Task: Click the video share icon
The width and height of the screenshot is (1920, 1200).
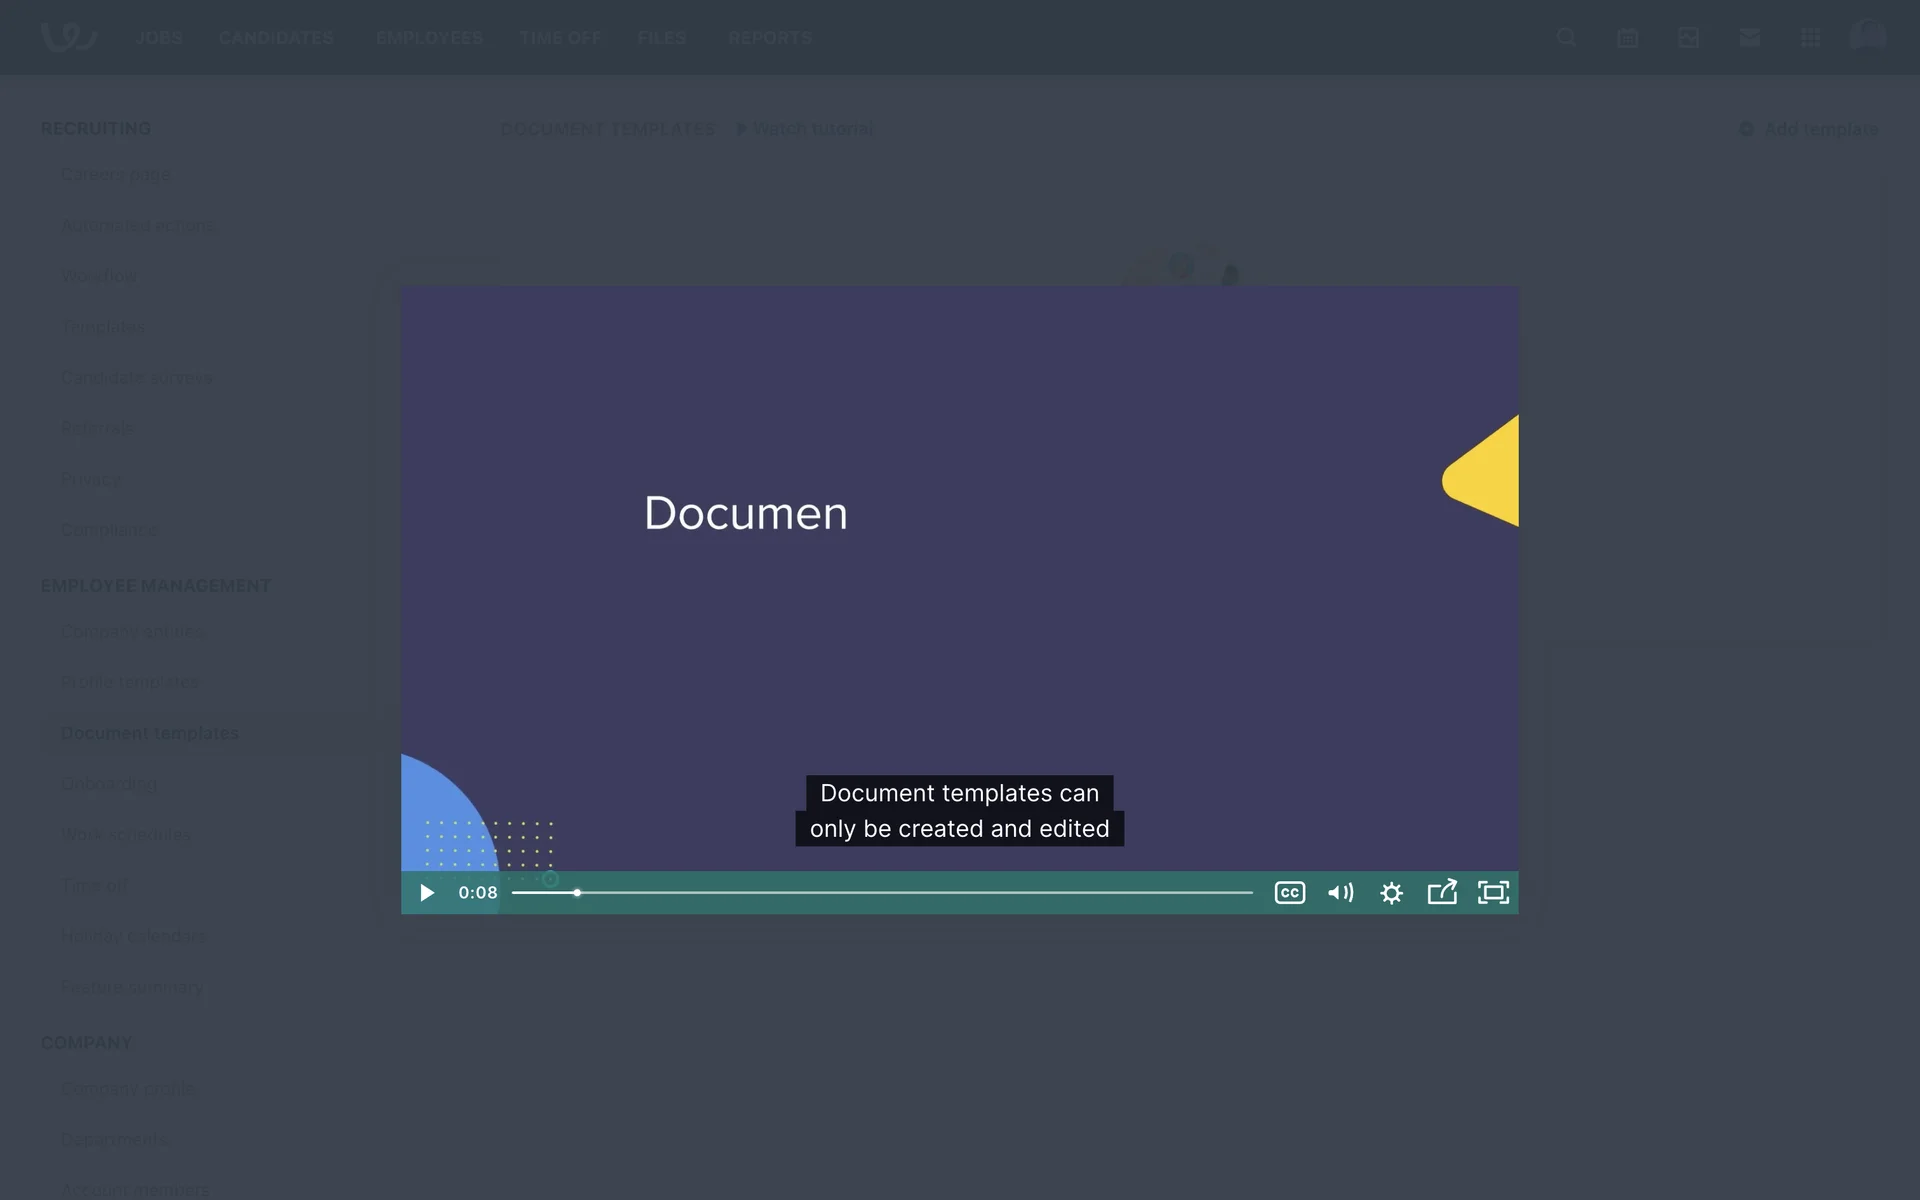Action: point(1441,892)
